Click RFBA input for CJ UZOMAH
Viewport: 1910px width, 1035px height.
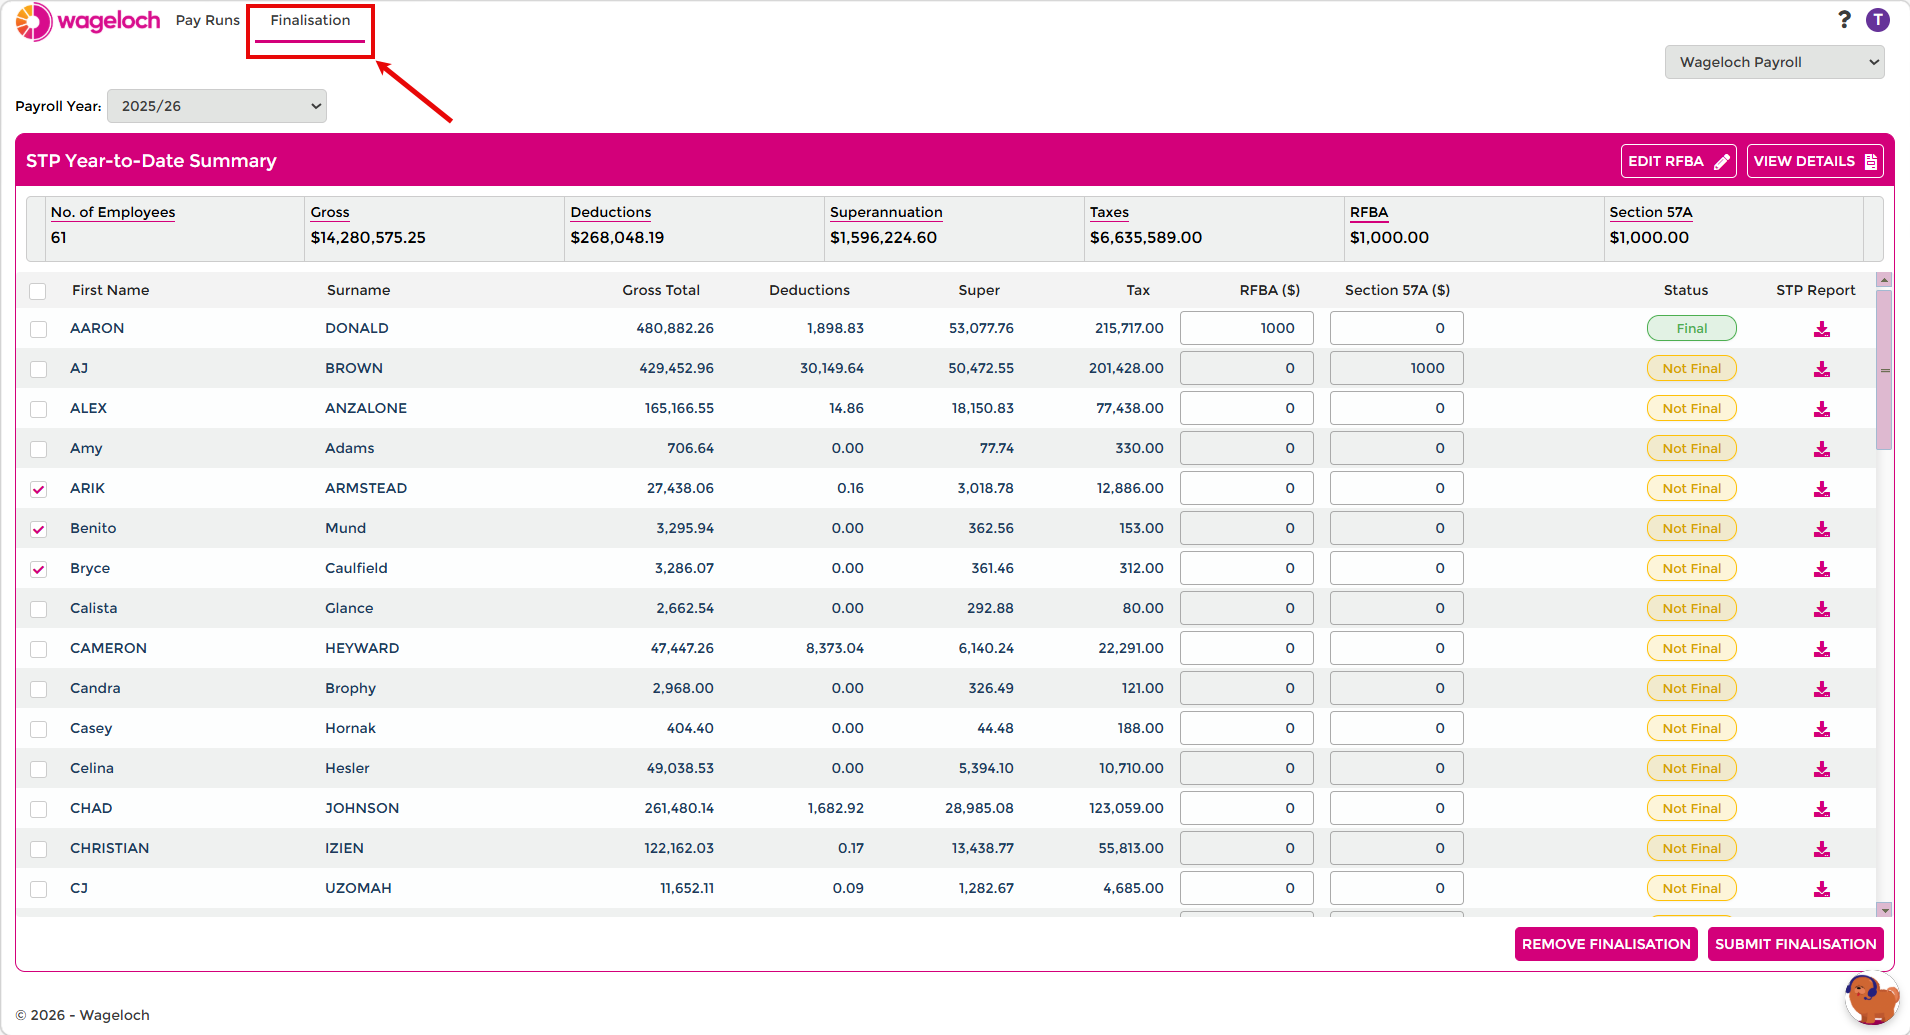[x=1246, y=888]
